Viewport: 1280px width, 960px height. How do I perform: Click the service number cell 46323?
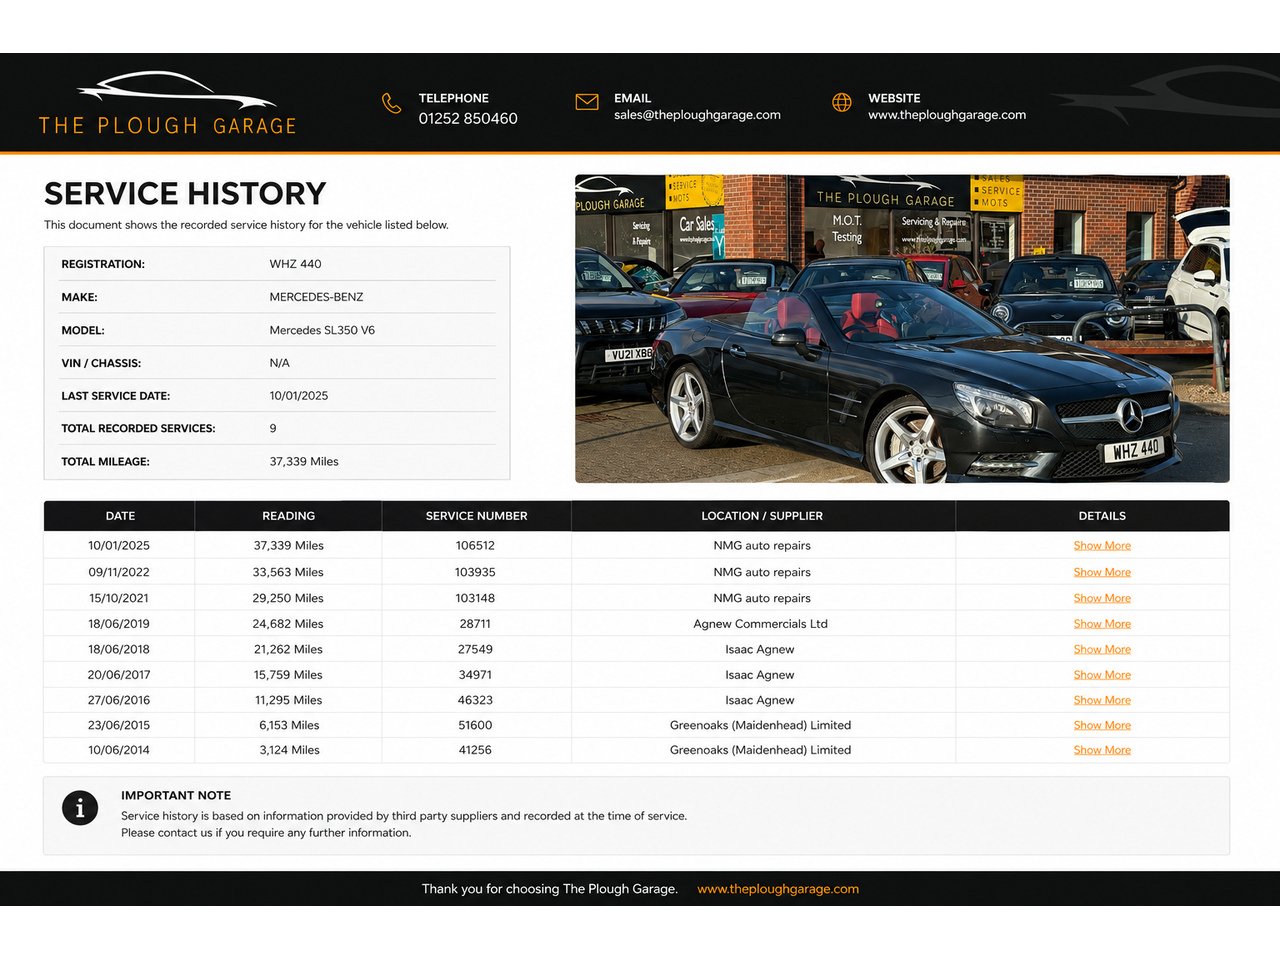475,700
